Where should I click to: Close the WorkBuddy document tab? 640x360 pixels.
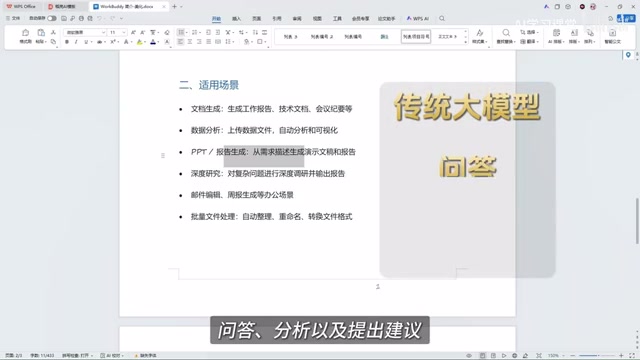pos(164,7)
